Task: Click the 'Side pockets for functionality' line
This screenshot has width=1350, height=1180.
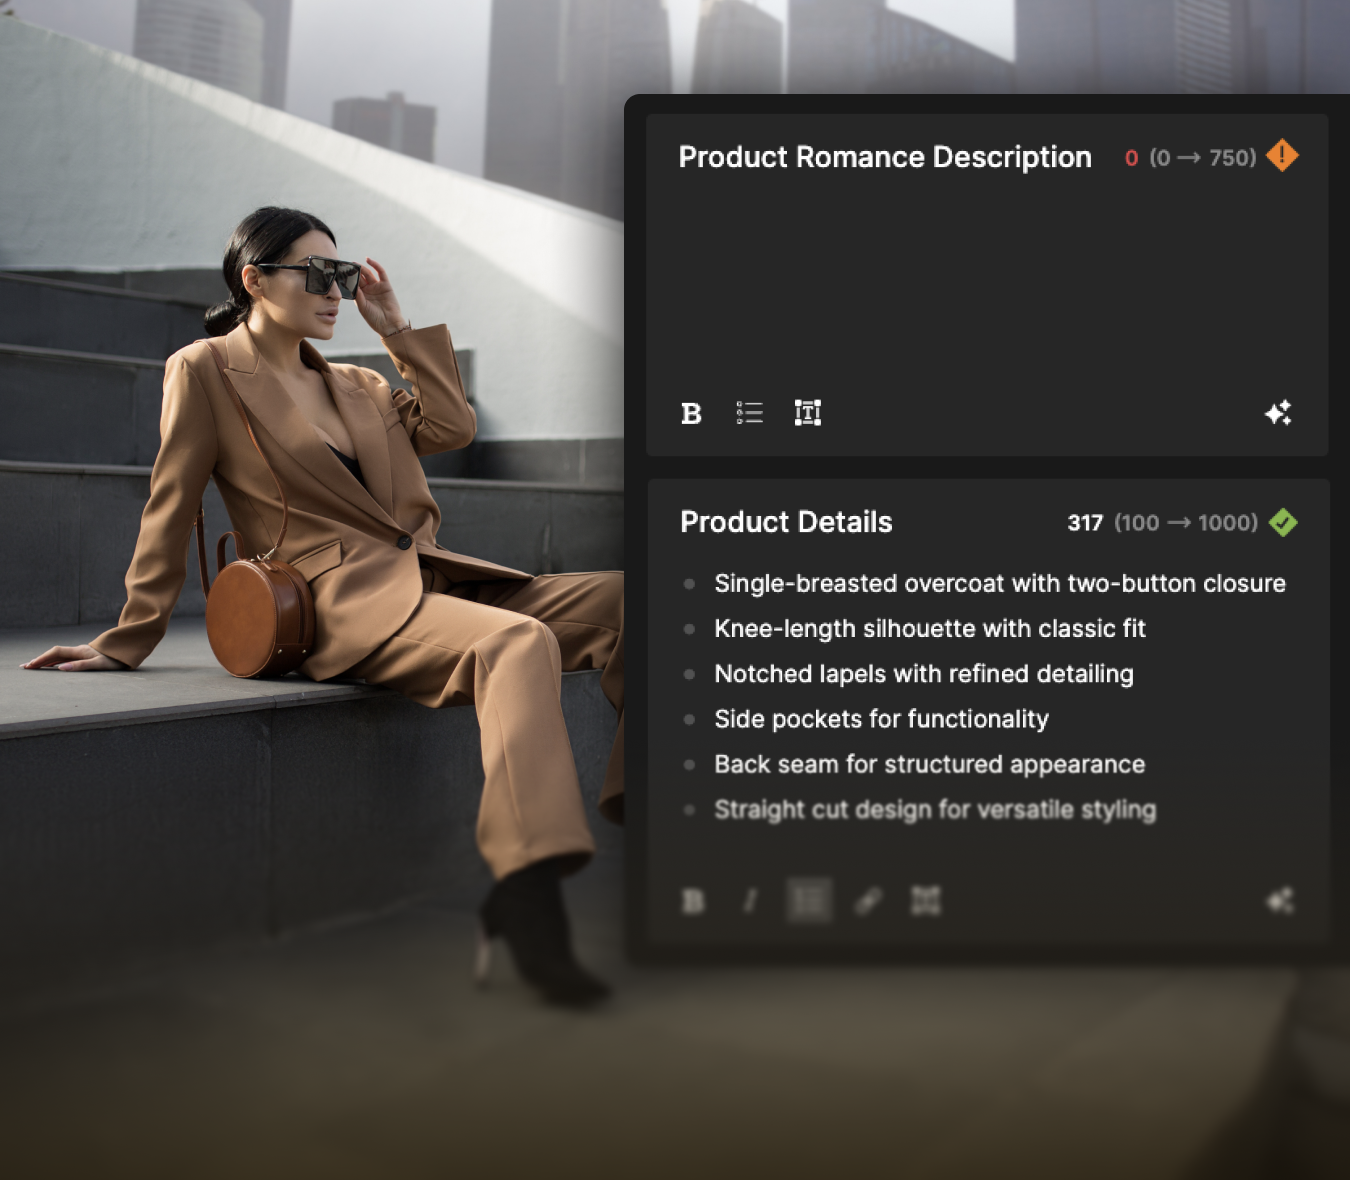Action: pos(881,719)
